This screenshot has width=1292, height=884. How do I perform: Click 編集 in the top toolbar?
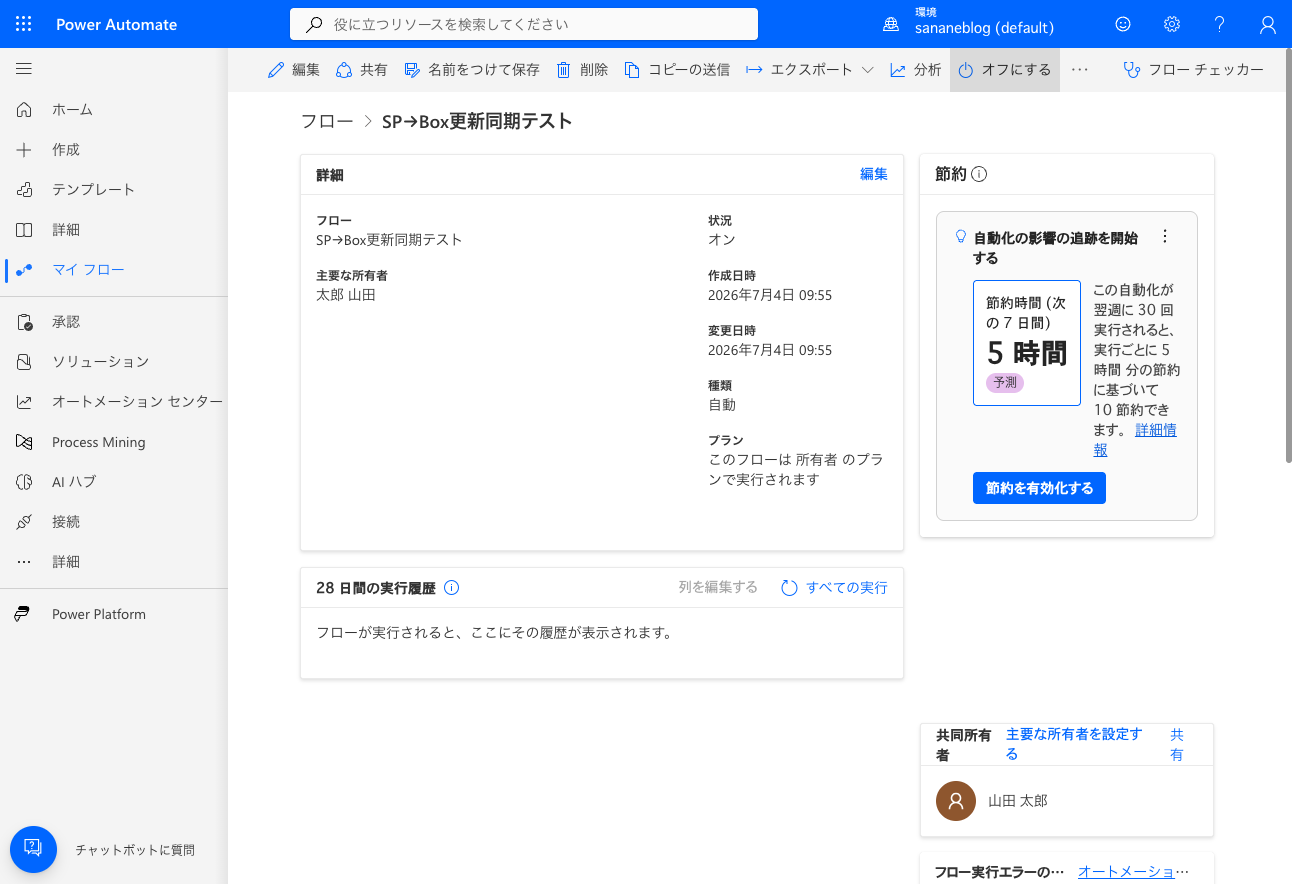click(x=294, y=70)
